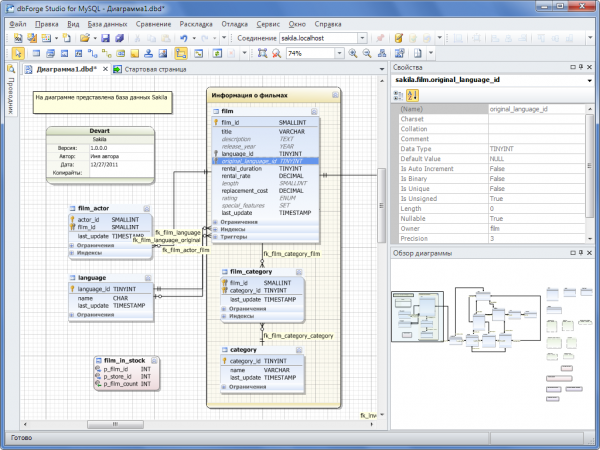Click the diagram horizontal scrollbar thumb
This screenshot has height=450, width=600.
(x=115, y=424)
